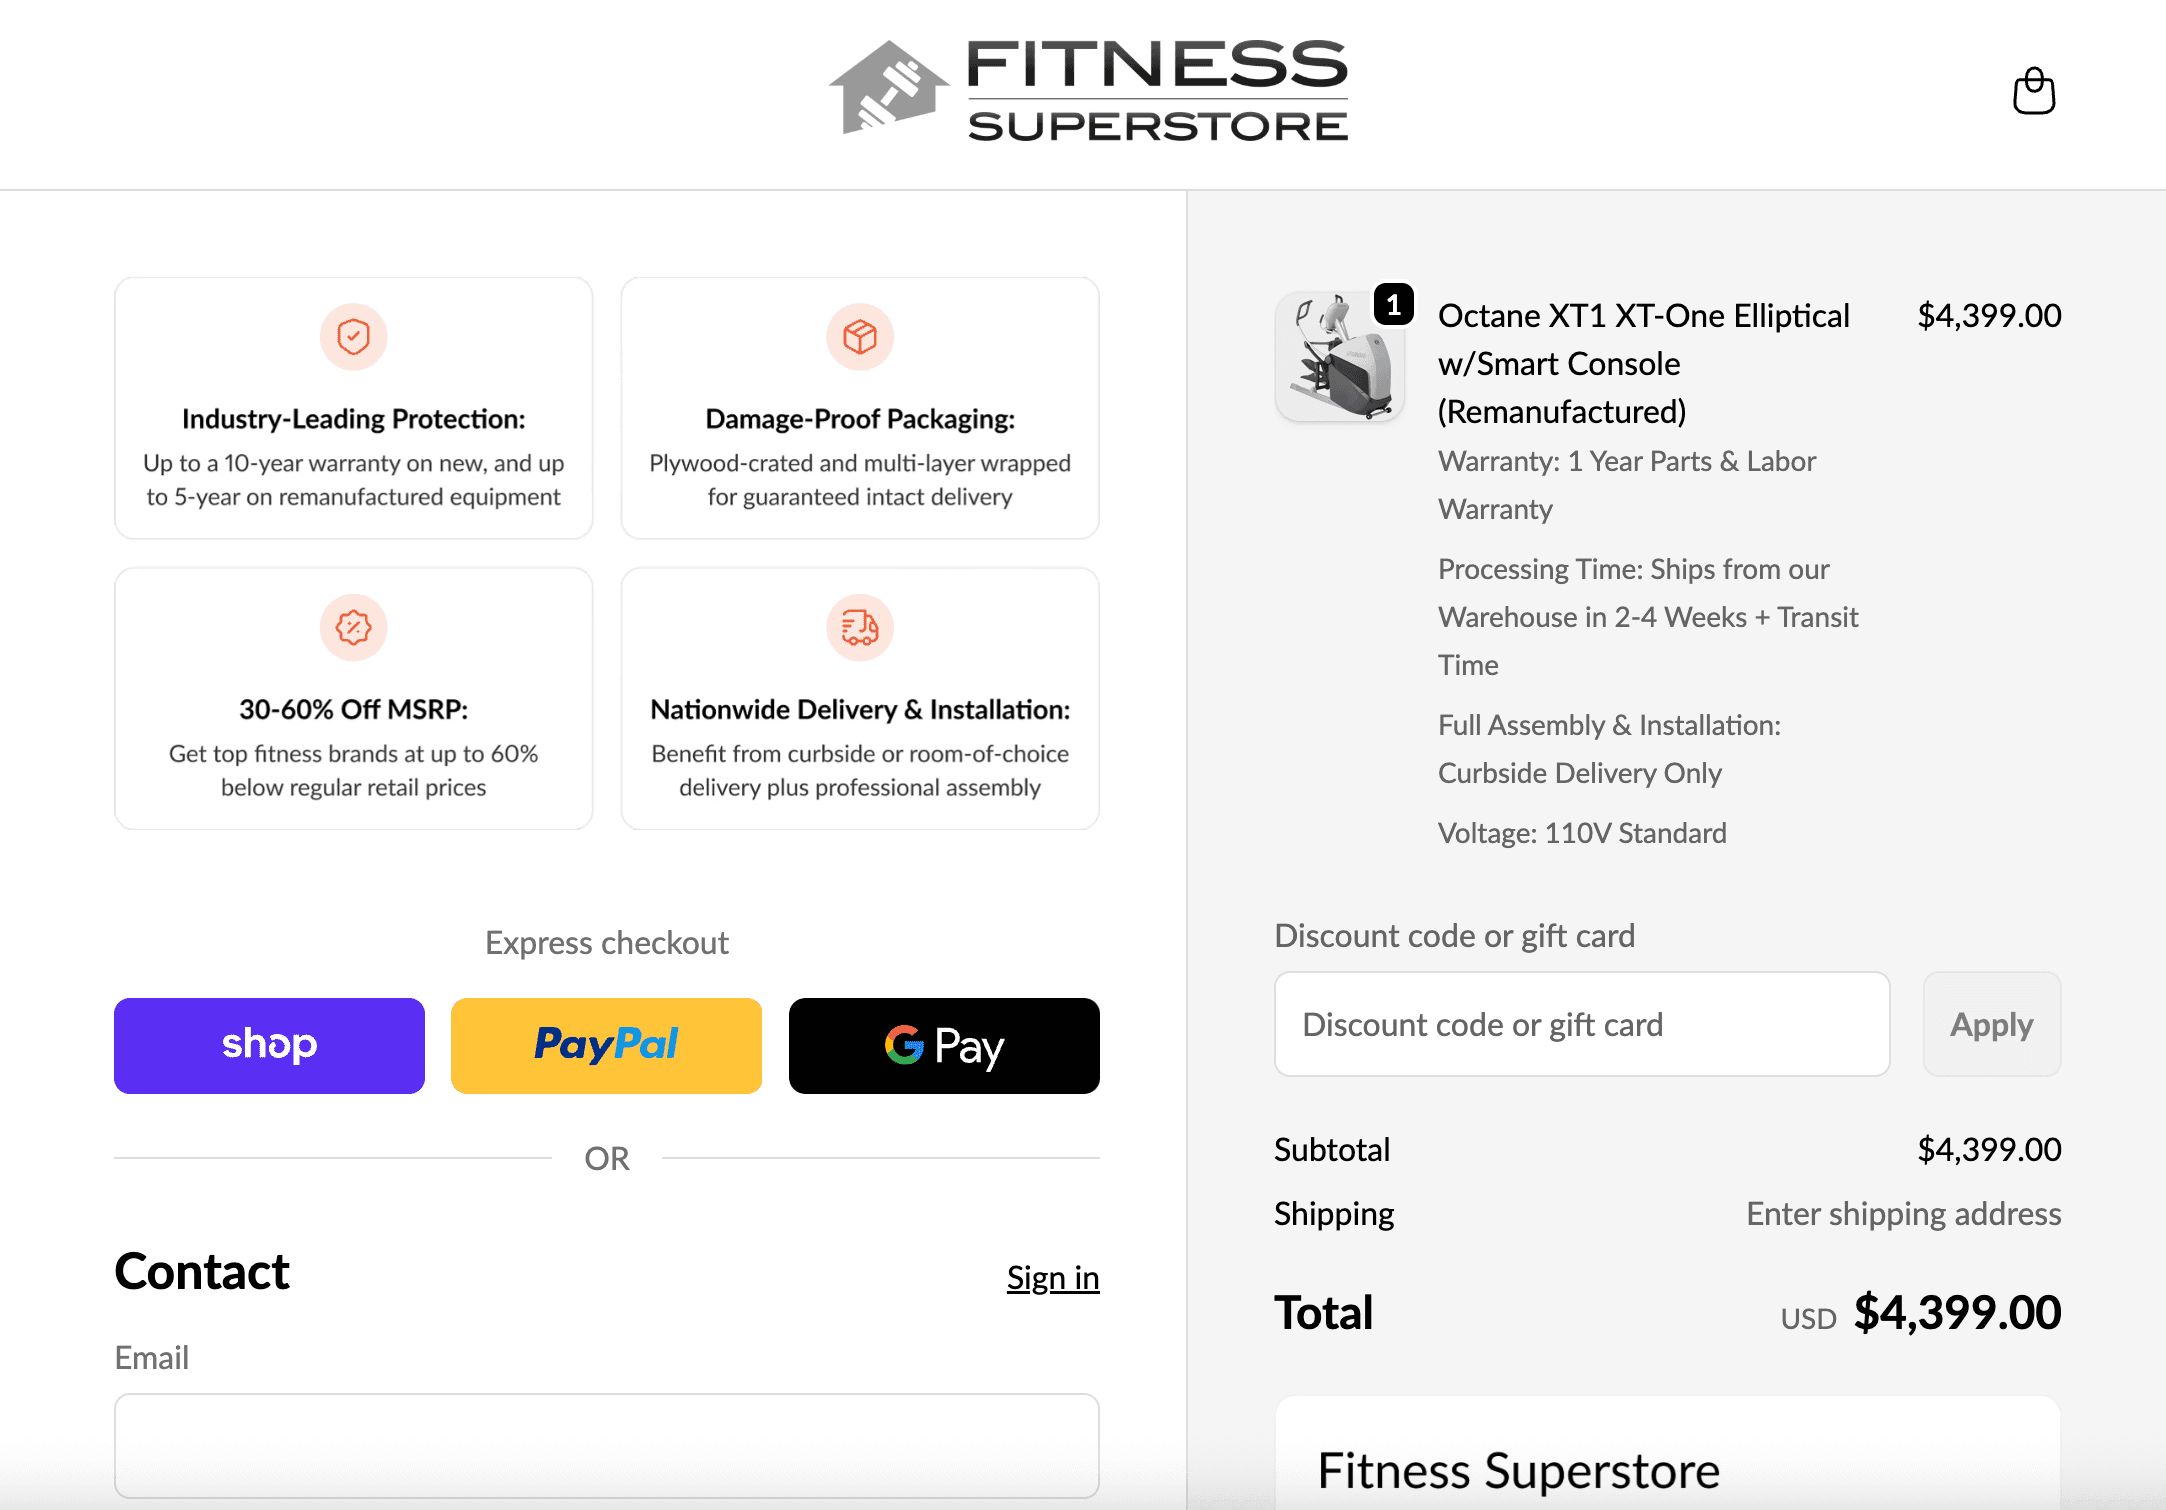The image size is (2166, 1510).
Task: Click the delivery truck icon
Action: 859,627
